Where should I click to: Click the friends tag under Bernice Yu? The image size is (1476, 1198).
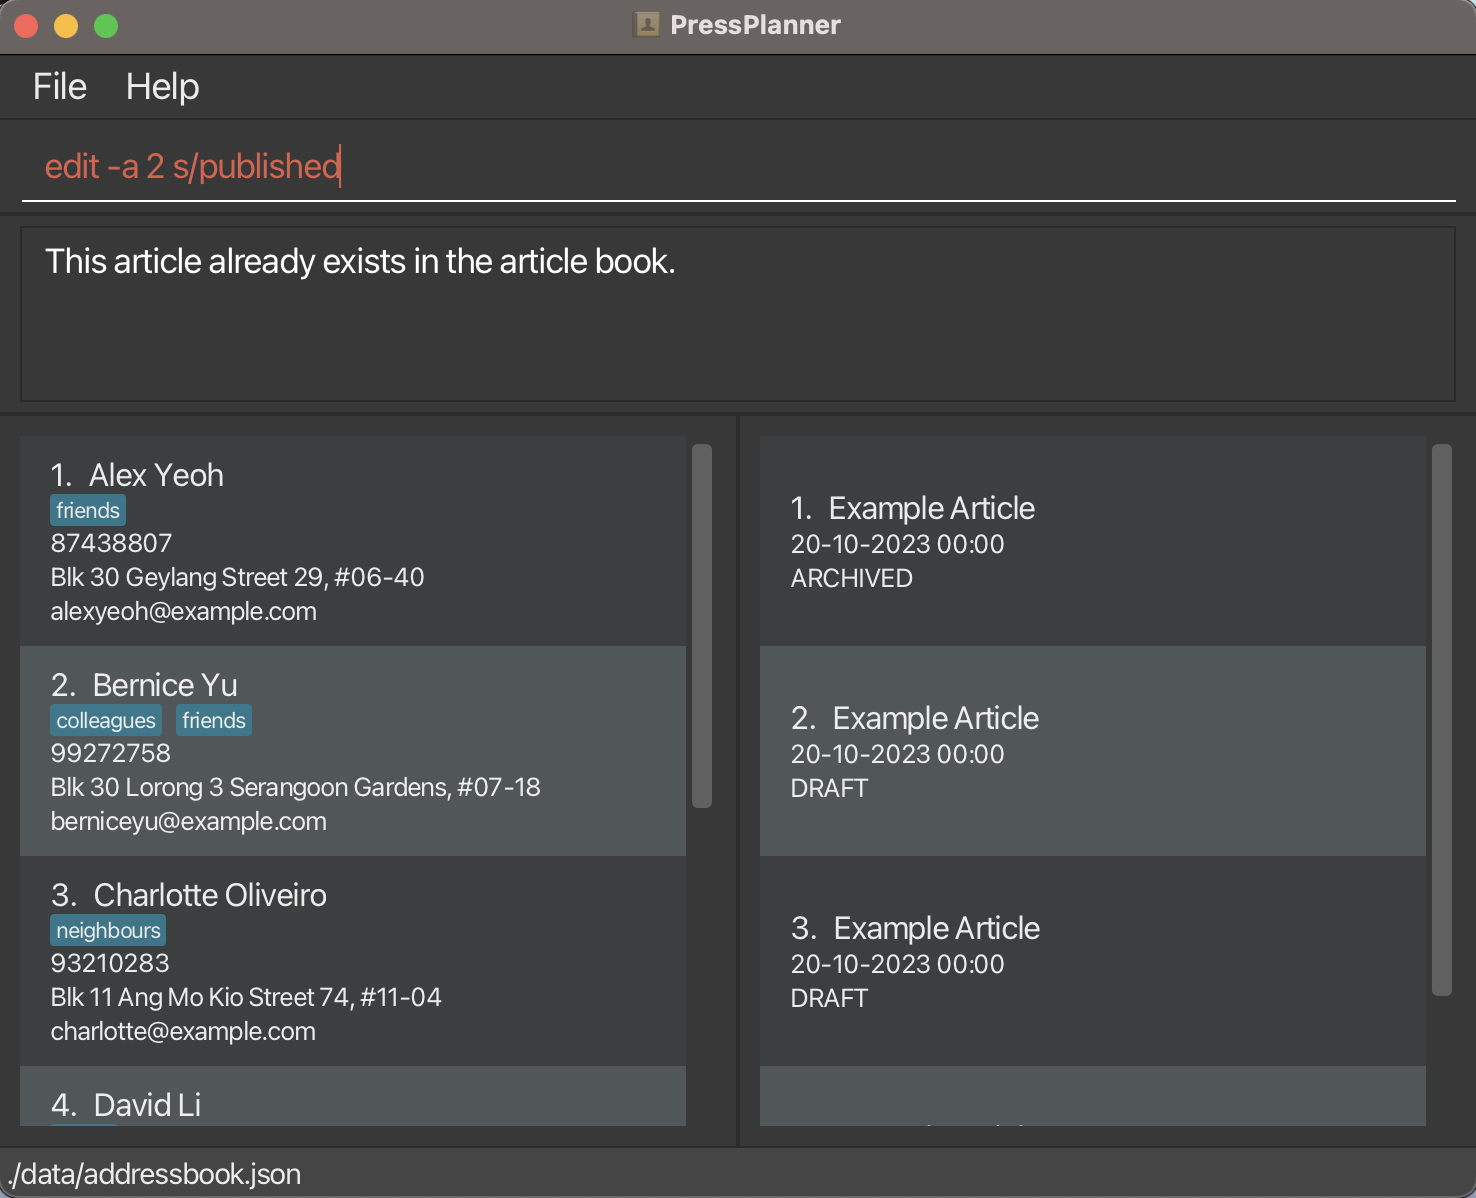click(214, 720)
